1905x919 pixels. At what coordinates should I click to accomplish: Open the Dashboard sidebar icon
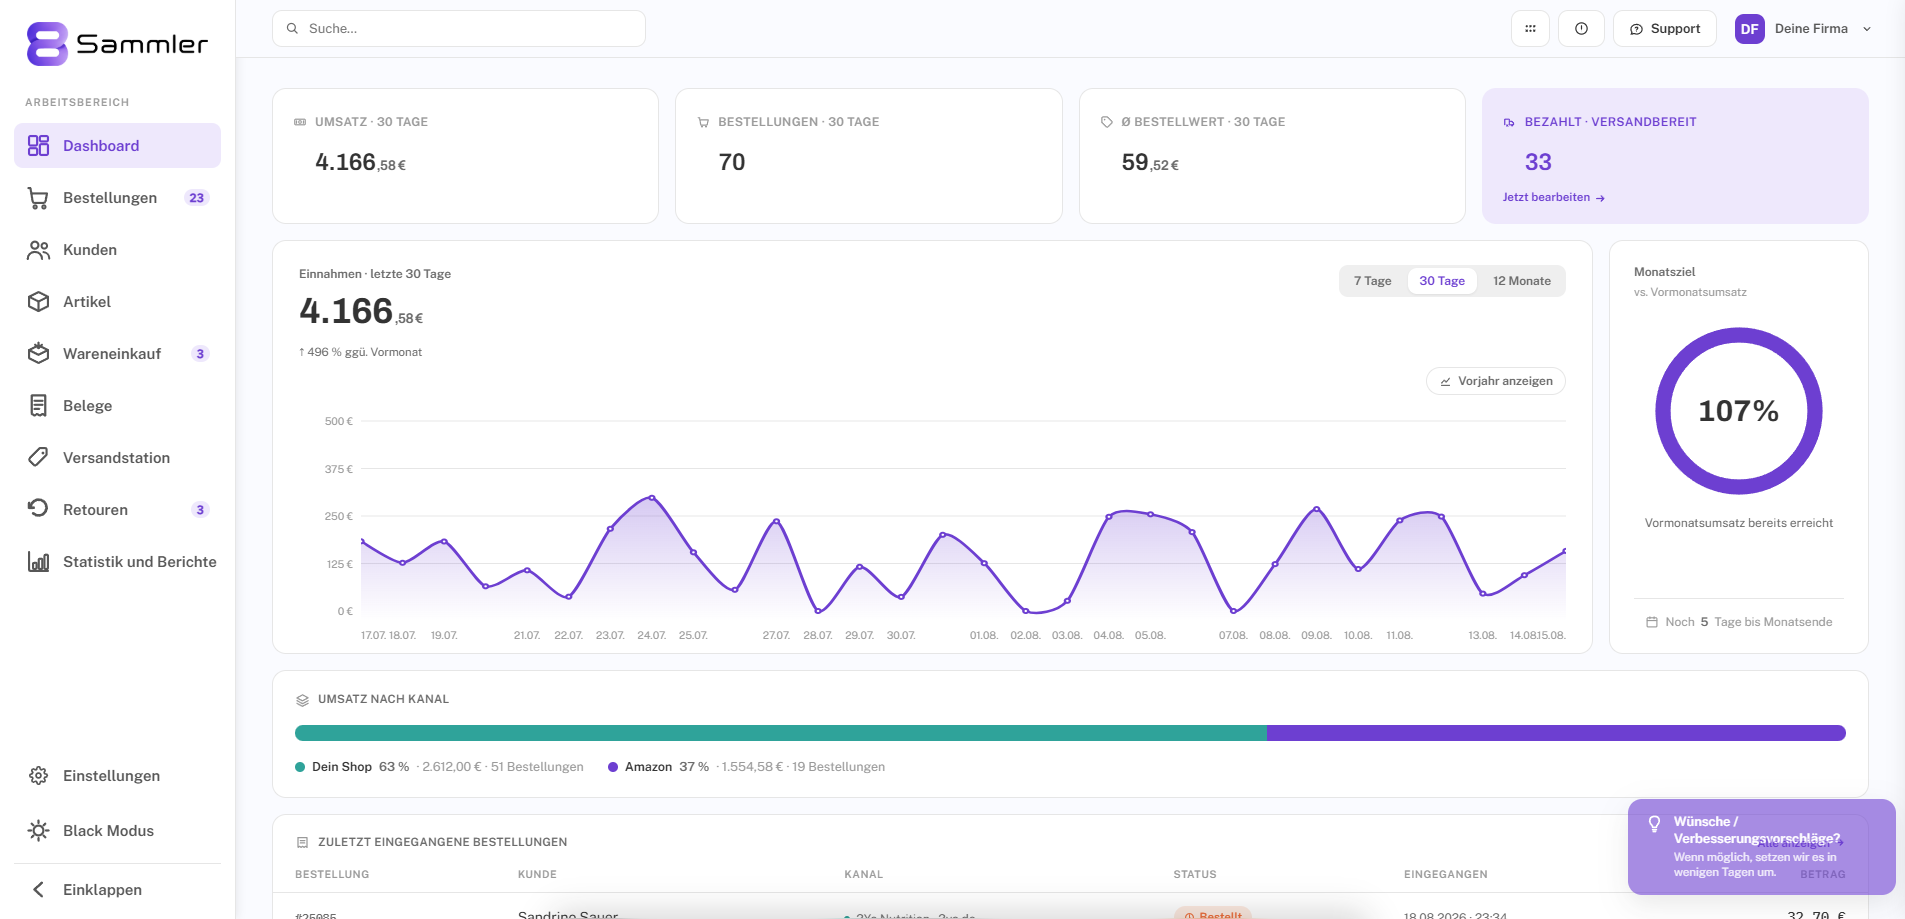click(x=39, y=146)
